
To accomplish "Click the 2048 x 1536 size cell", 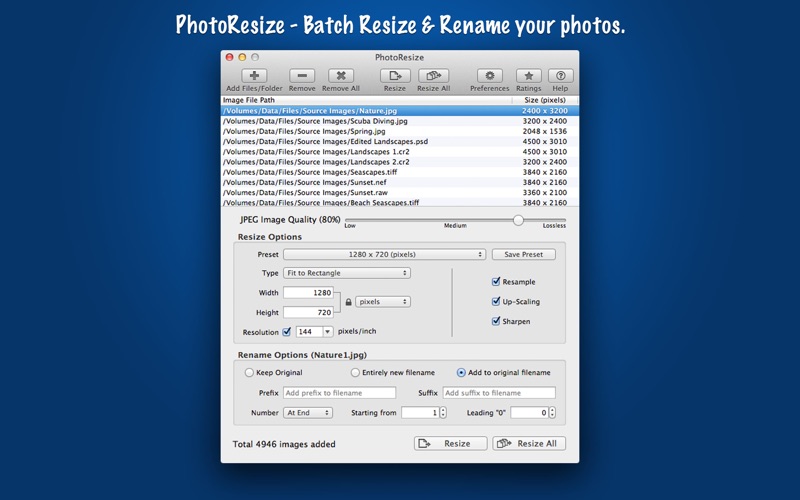I will point(545,131).
